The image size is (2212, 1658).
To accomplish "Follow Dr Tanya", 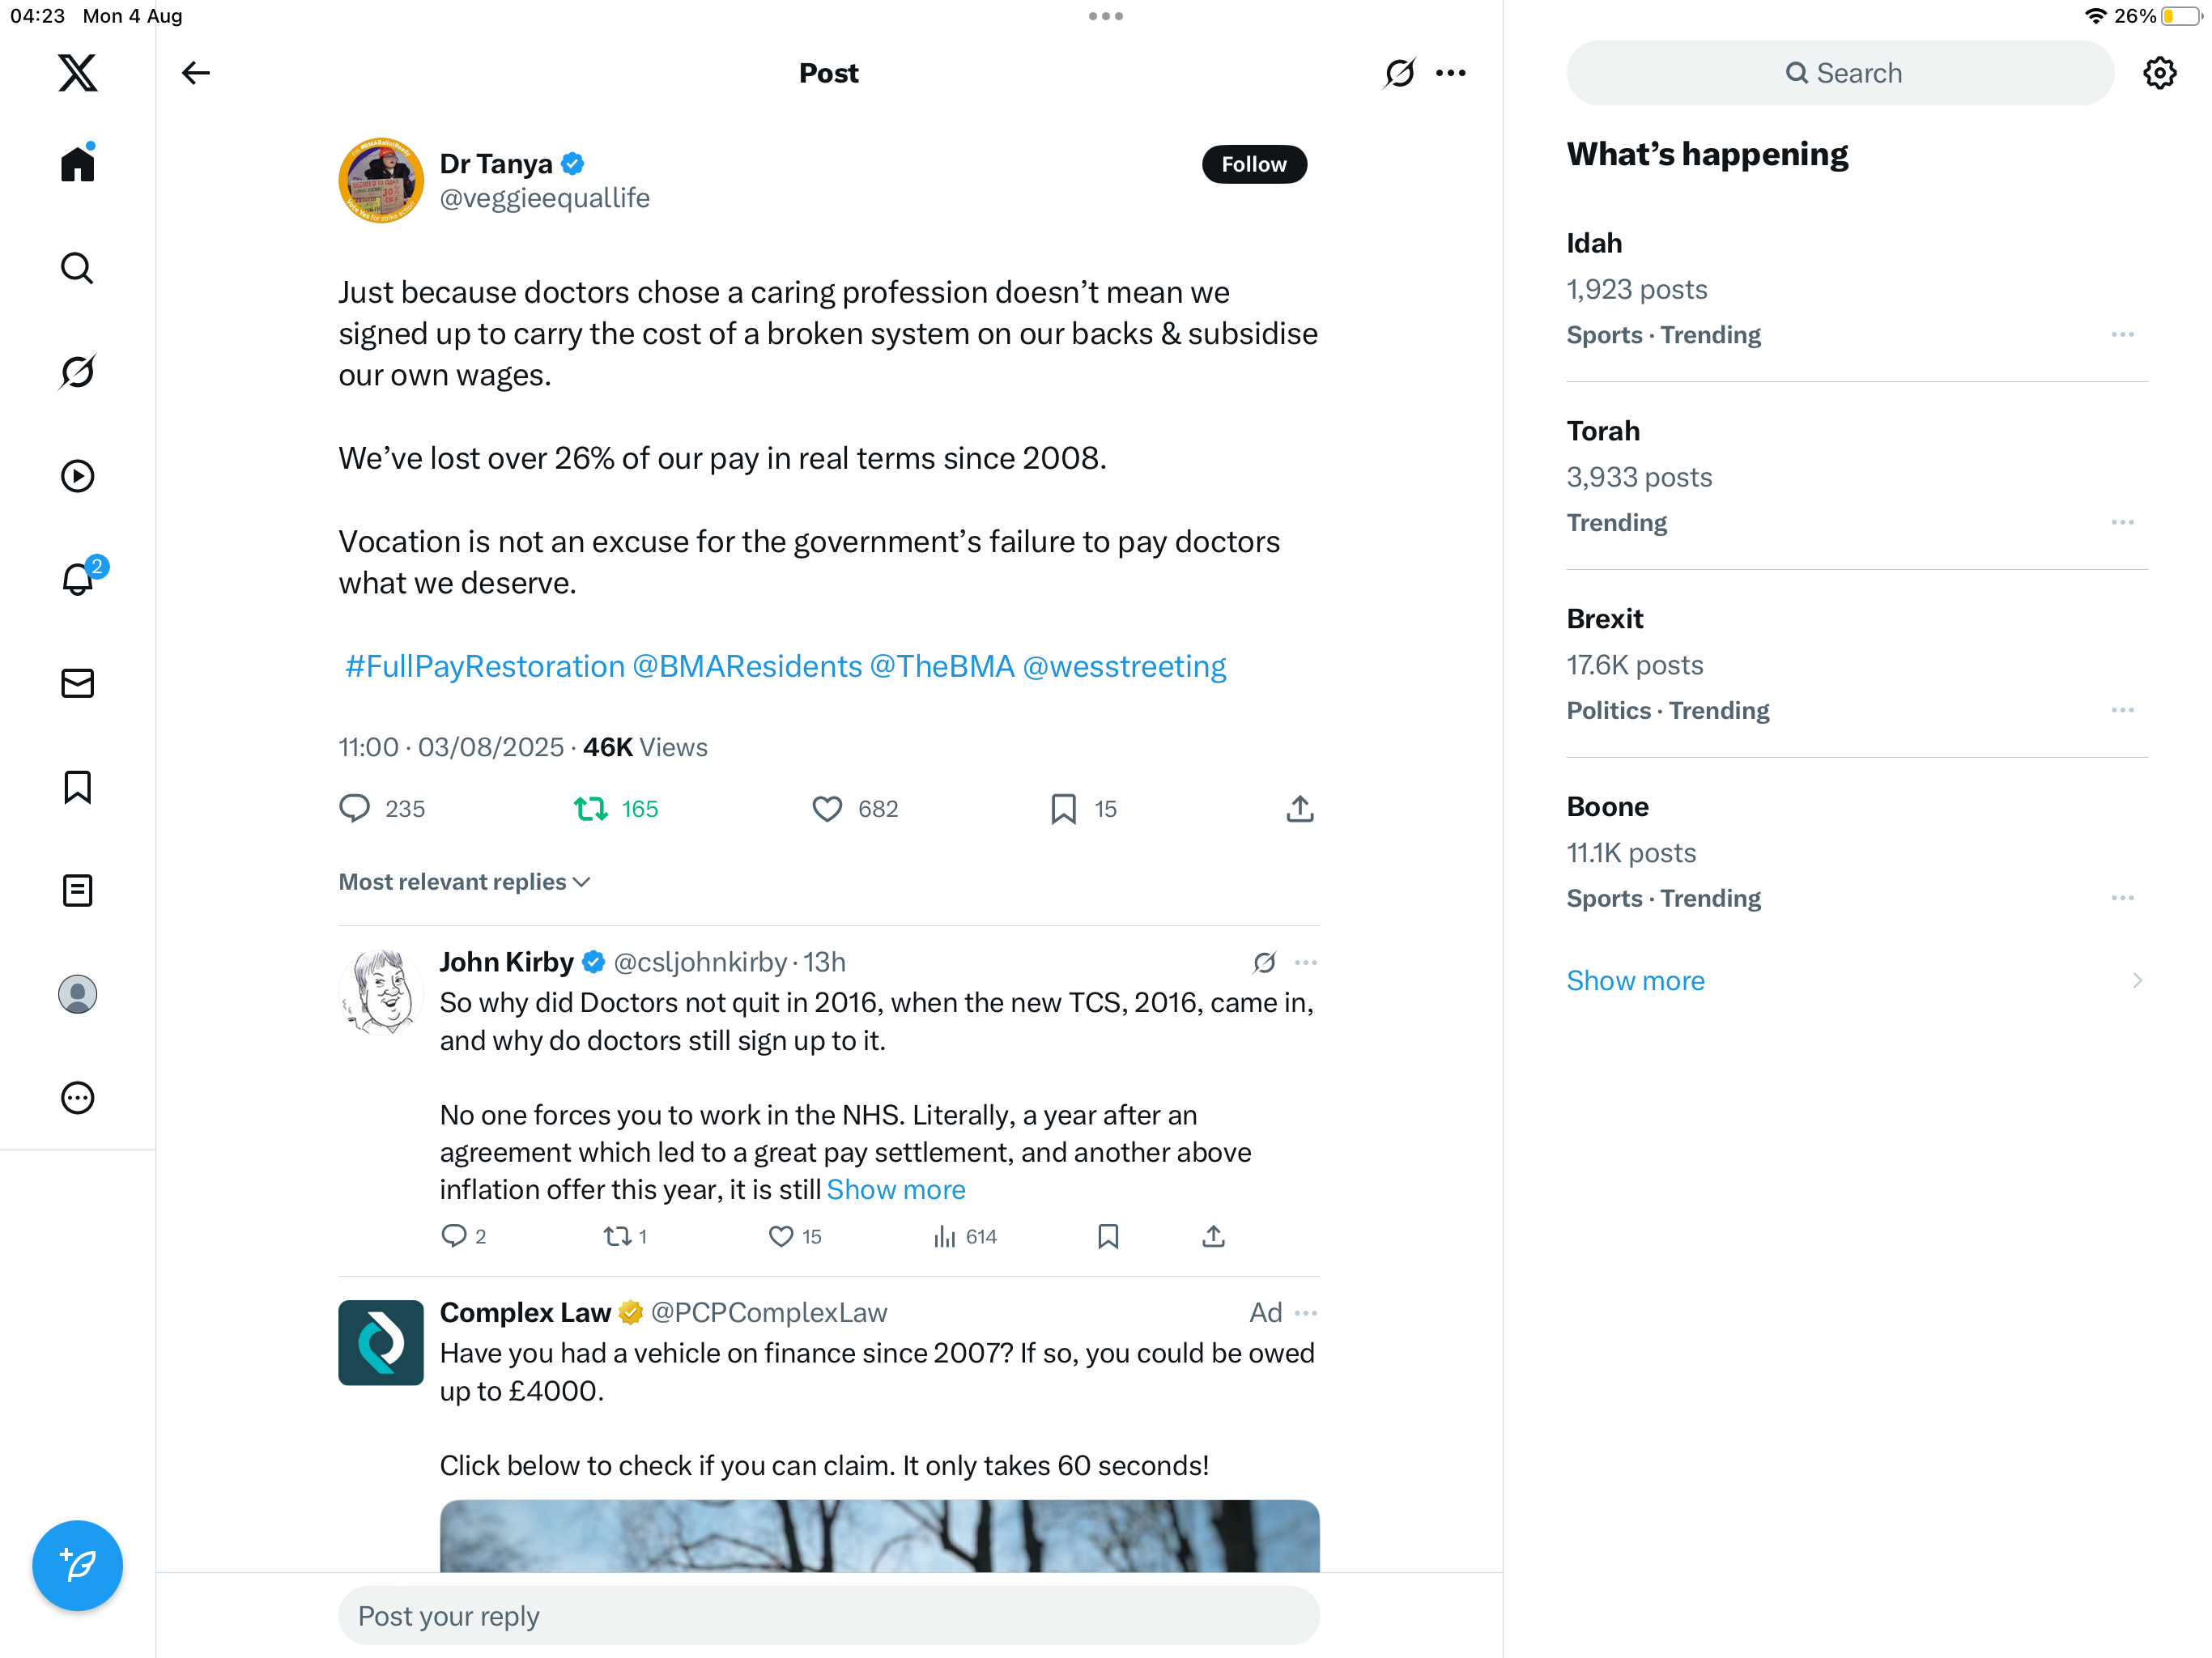I will point(1253,164).
